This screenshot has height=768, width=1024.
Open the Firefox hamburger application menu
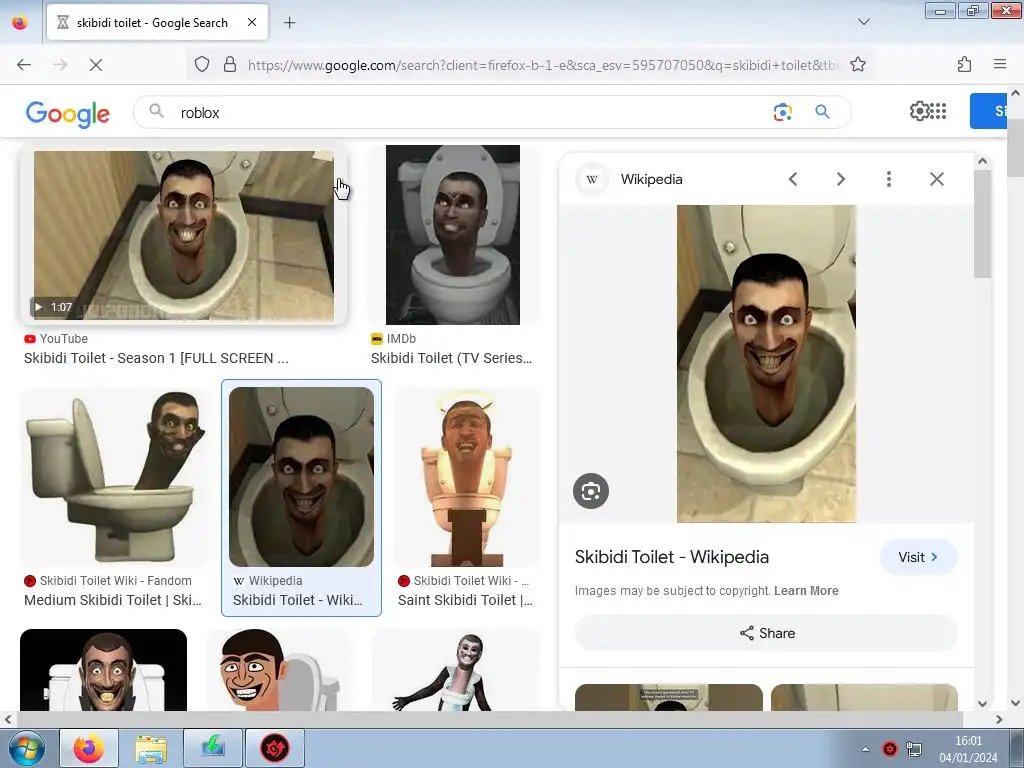tap(1000, 64)
